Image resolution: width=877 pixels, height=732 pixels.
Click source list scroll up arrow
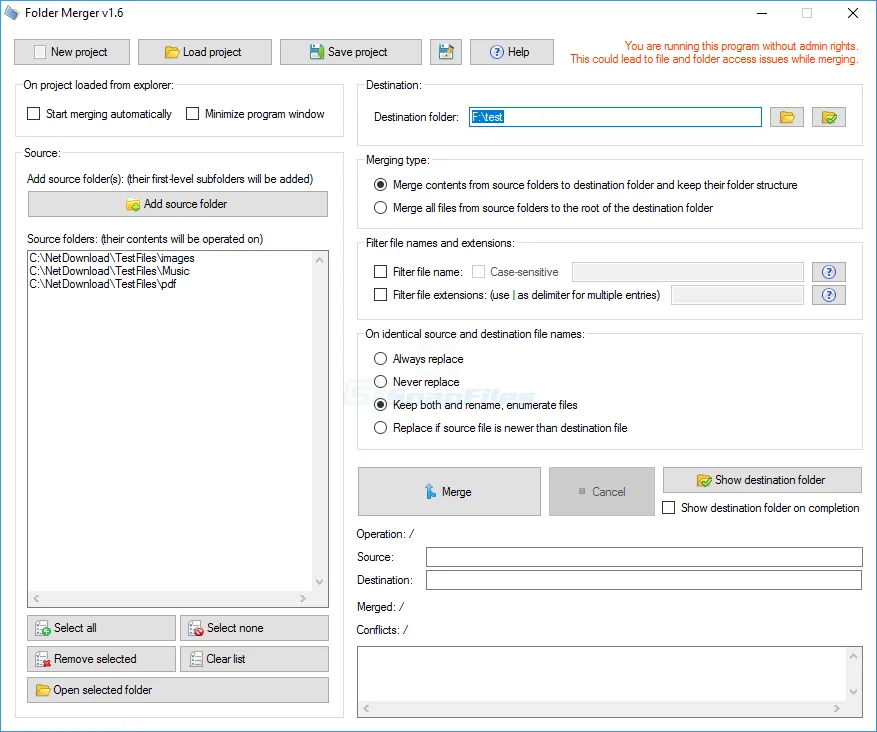click(319, 260)
